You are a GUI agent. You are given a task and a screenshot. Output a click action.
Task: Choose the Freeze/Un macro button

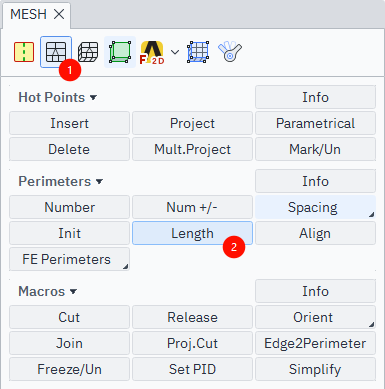click(x=69, y=369)
